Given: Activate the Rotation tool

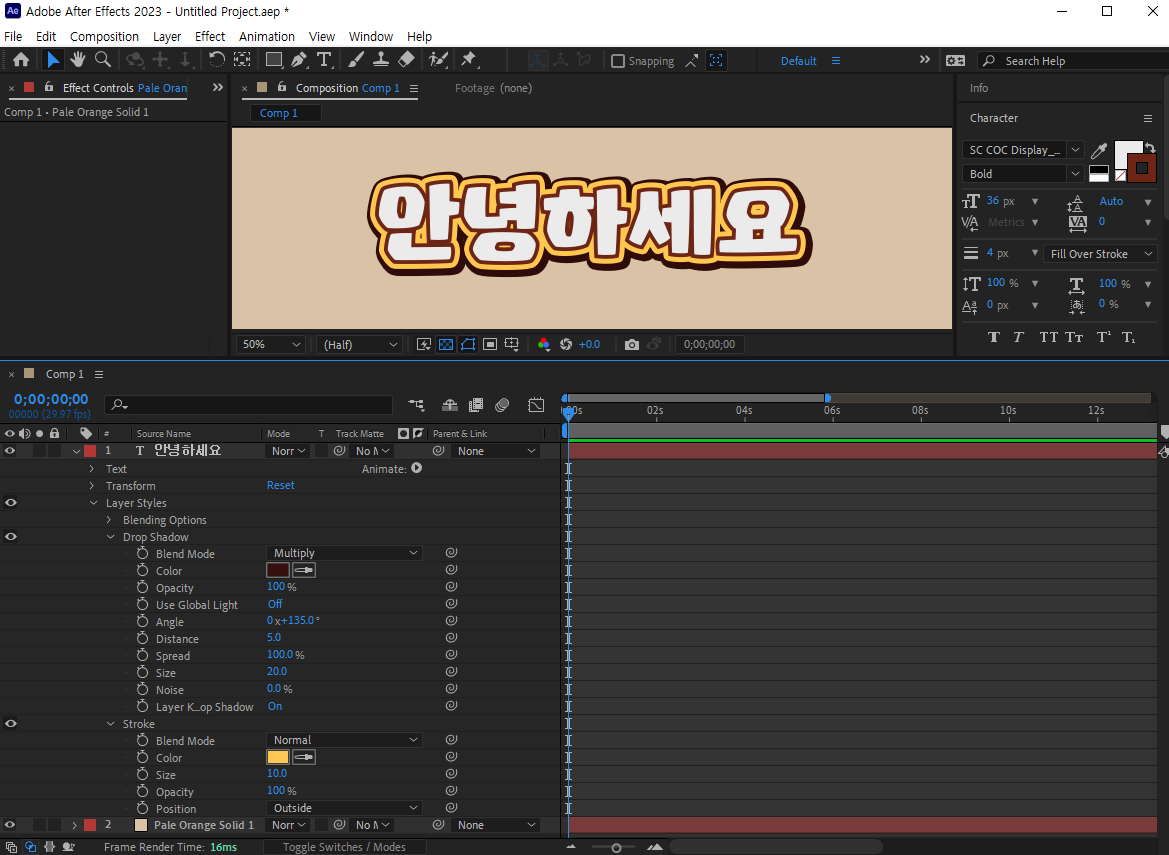Looking at the screenshot, I should [x=218, y=60].
